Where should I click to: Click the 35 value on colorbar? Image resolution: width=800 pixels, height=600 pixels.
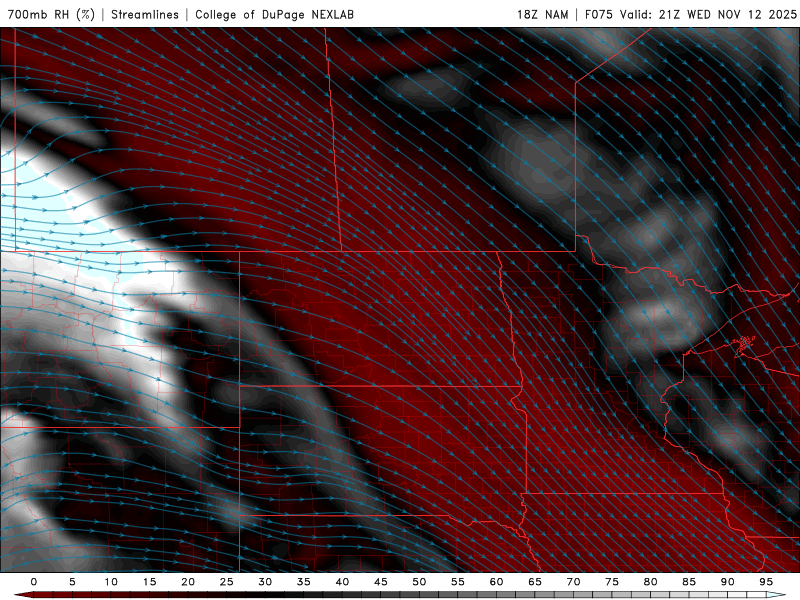(x=304, y=582)
